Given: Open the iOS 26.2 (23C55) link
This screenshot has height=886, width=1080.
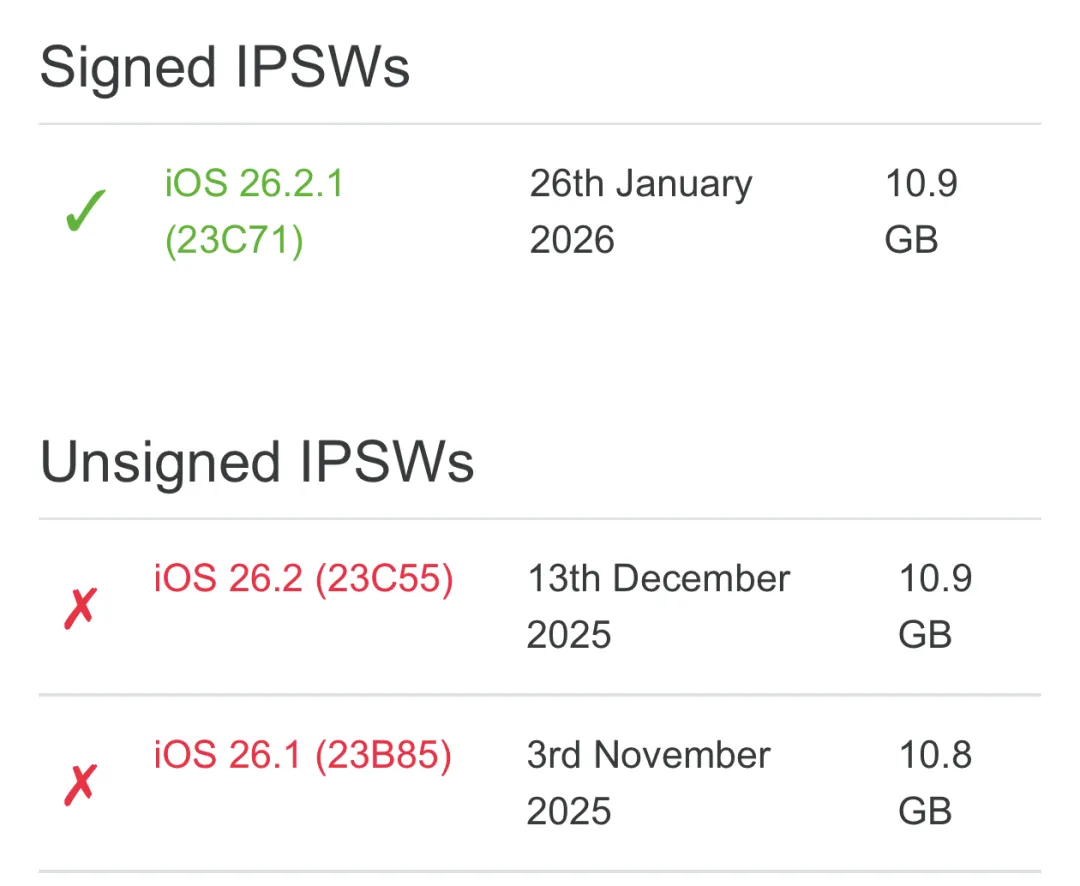Looking at the screenshot, I should [303, 578].
